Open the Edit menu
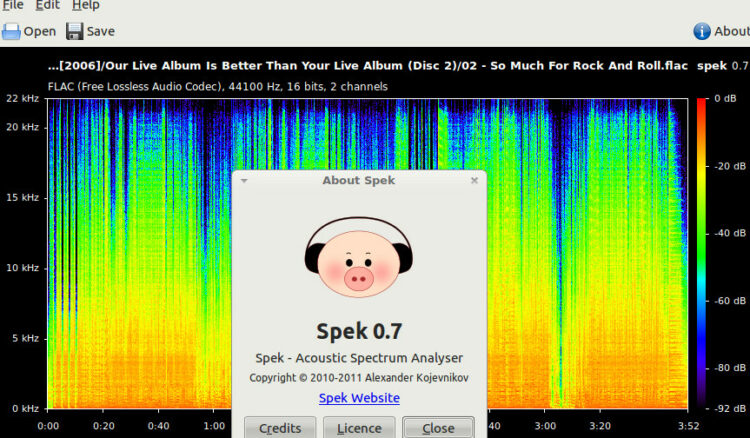750x438 pixels. pyautogui.click(x=48, y=5)
